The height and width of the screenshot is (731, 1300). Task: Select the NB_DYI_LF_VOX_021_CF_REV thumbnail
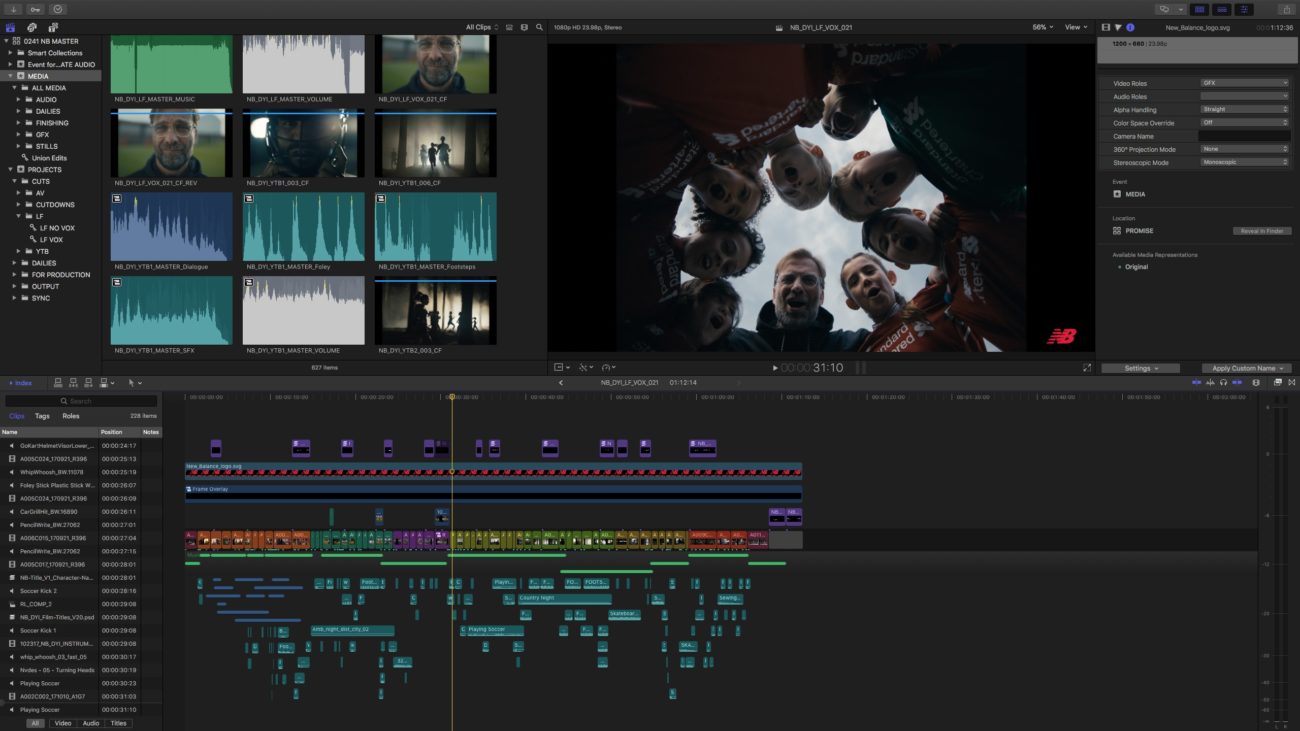(172, 144)
